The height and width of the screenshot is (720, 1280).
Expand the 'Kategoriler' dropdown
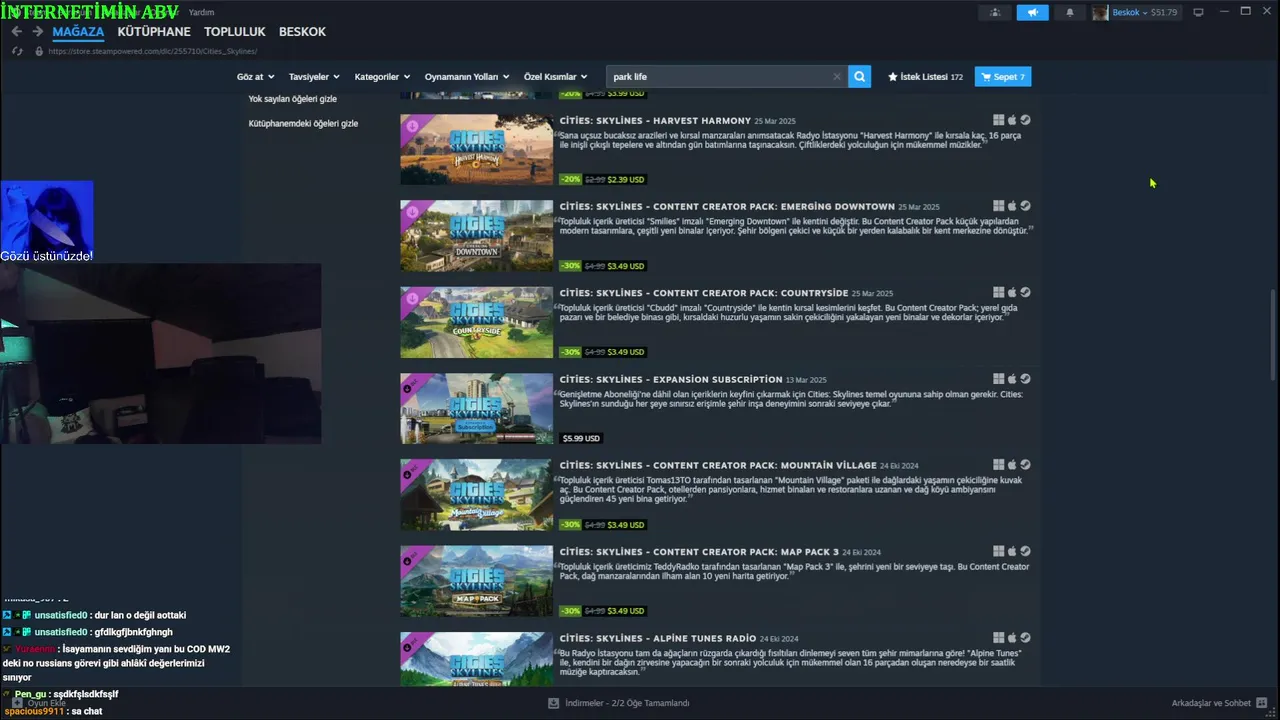pyautogui.click(x=382, y=77)
